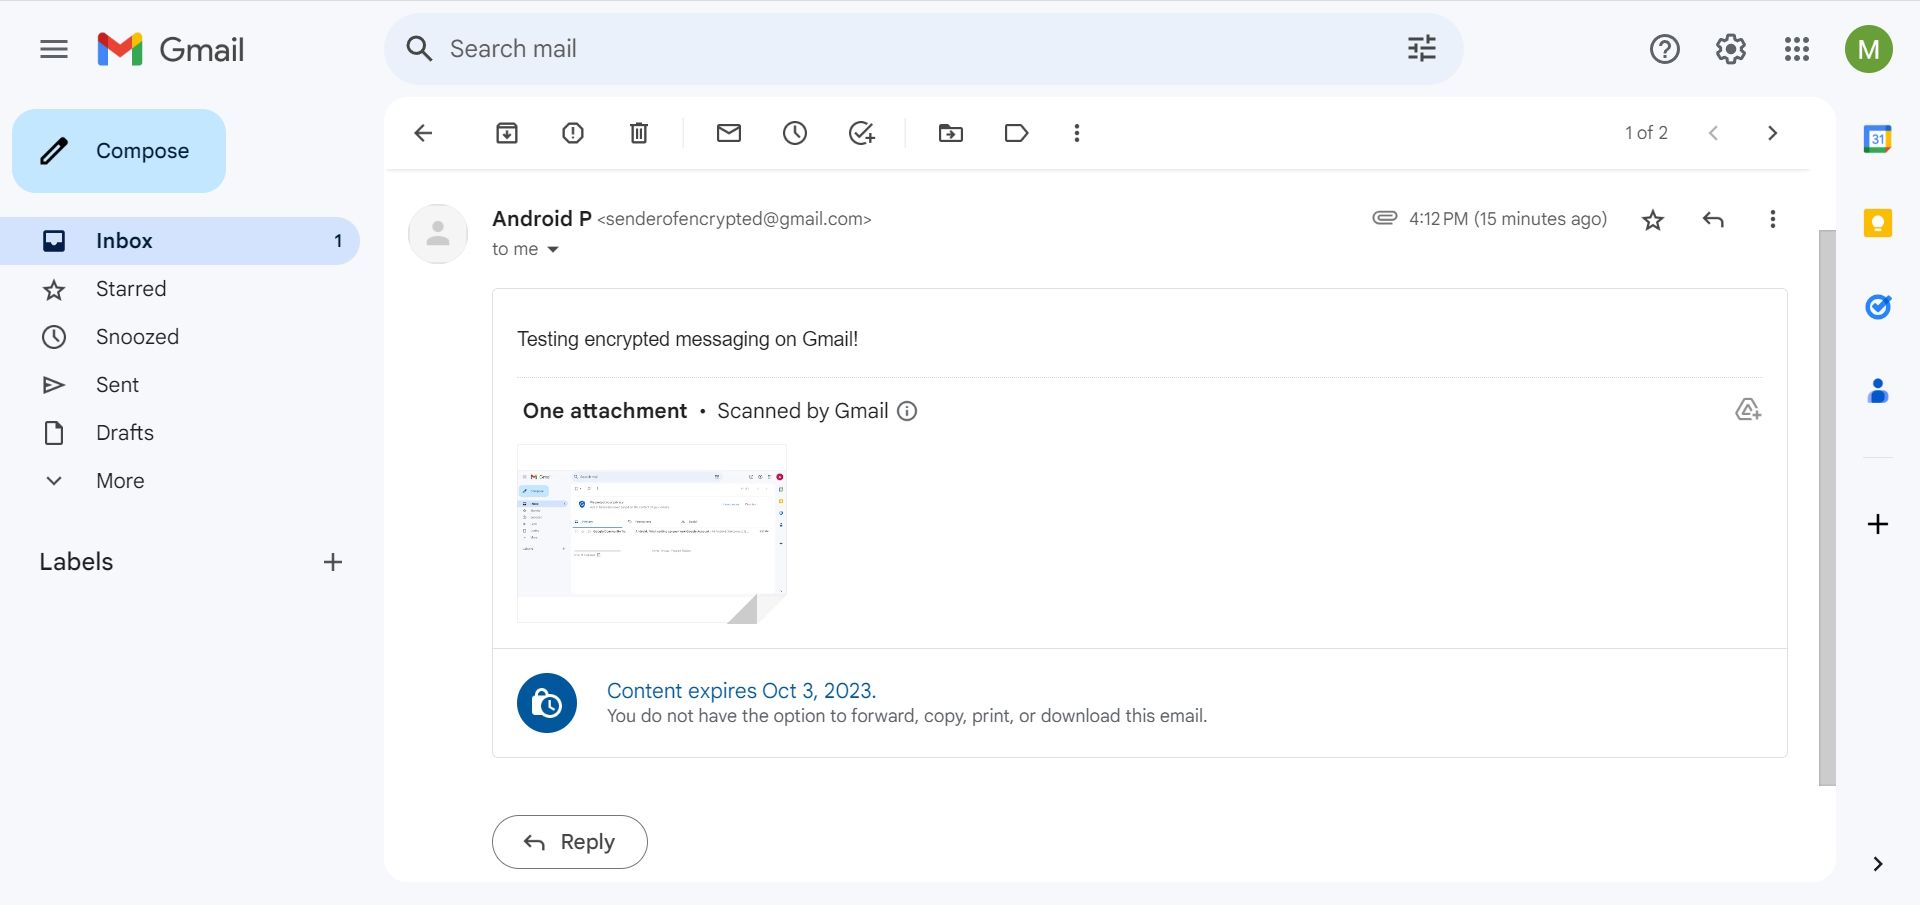The width and height of the screenshot is (1920, 905).
Task: Click the Reply button below the email
Action: pyautogui.click(x=570, y=842)
